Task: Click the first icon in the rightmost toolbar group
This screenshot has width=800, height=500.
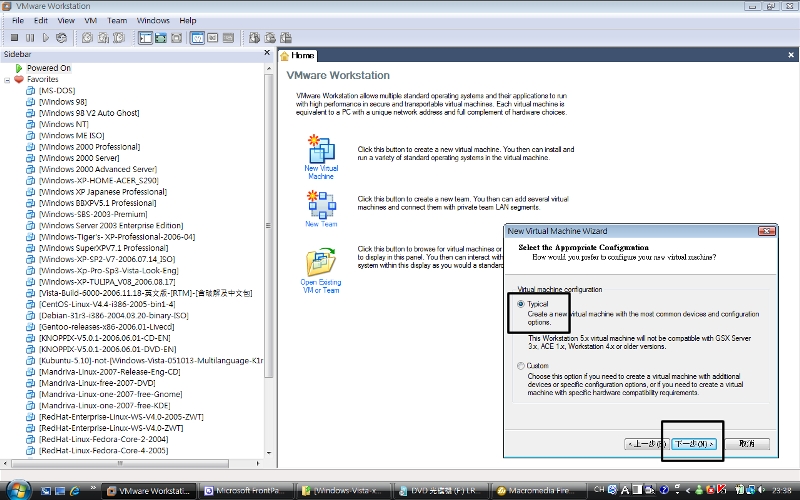Action: [254, 37]
